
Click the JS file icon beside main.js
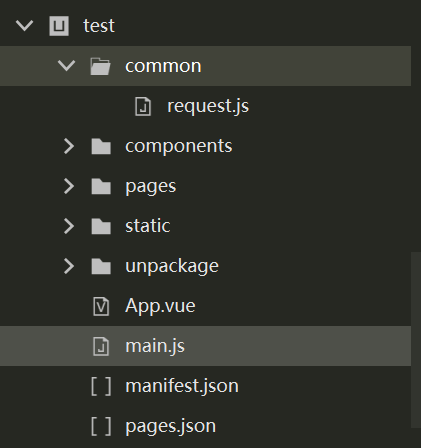[x=101, y=346]
